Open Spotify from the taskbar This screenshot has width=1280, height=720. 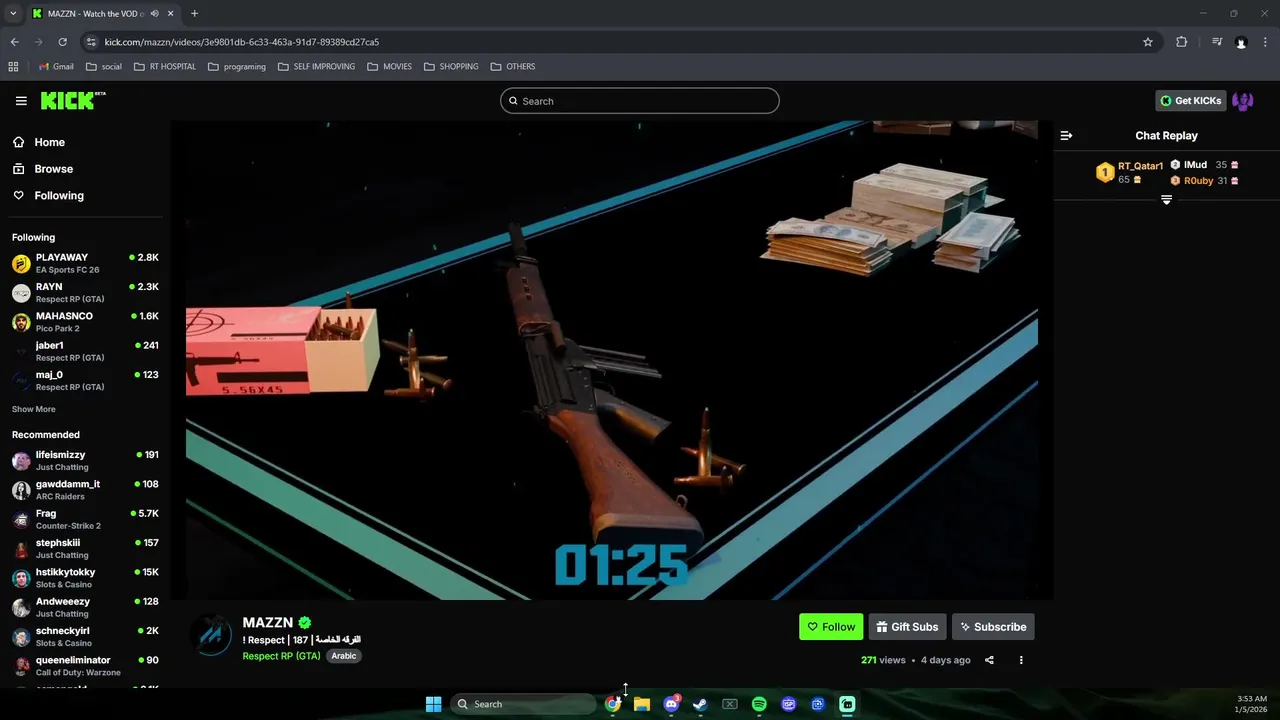759,704
